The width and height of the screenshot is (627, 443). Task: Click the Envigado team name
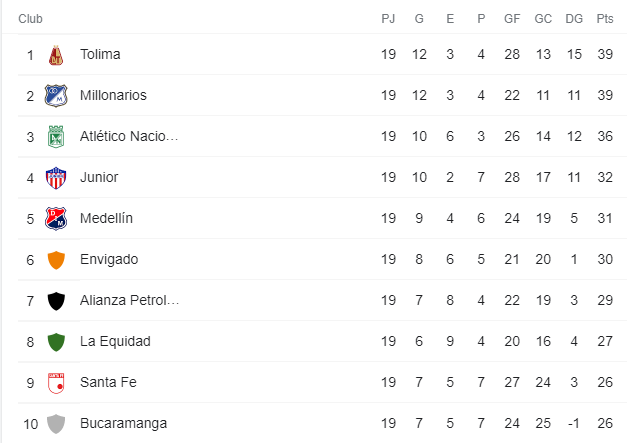109,259
